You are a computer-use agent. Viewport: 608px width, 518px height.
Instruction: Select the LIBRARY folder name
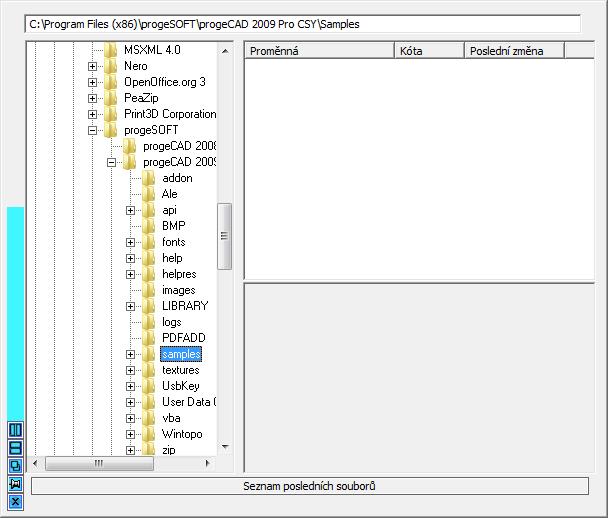coord(185,306)
